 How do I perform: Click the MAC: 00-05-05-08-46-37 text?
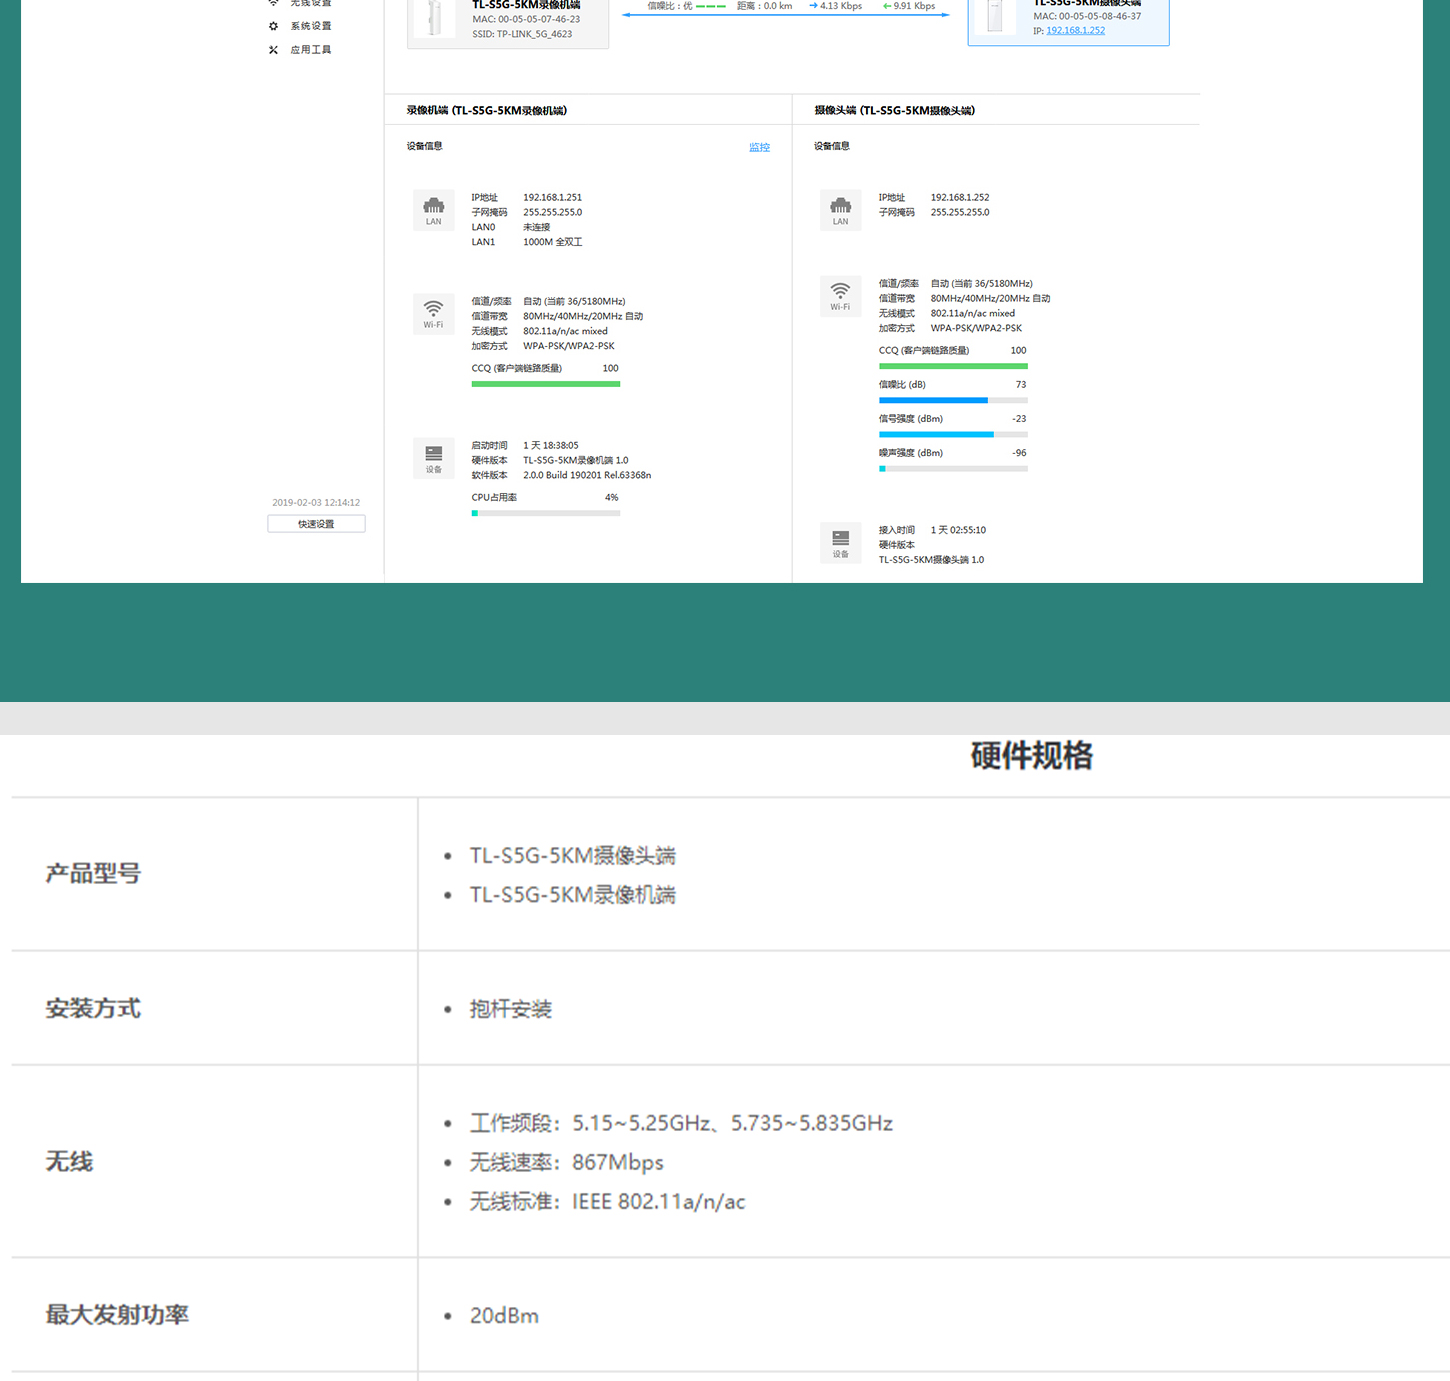pyautogui.click(x=1087, y=16)
